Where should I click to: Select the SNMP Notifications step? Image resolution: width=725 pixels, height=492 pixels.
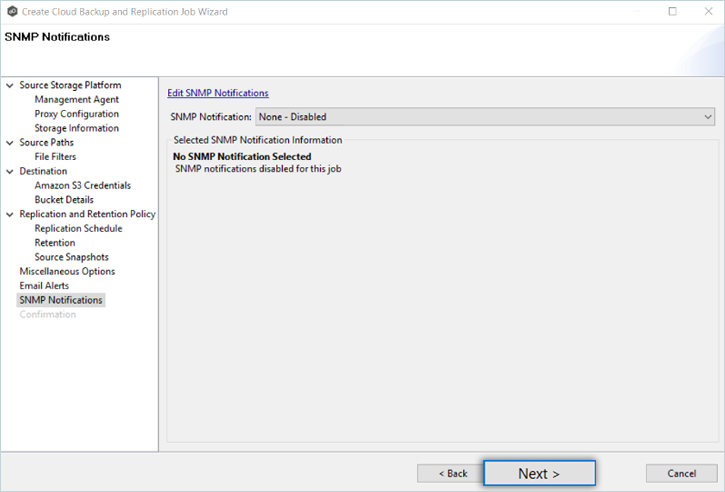click(61, 300)
